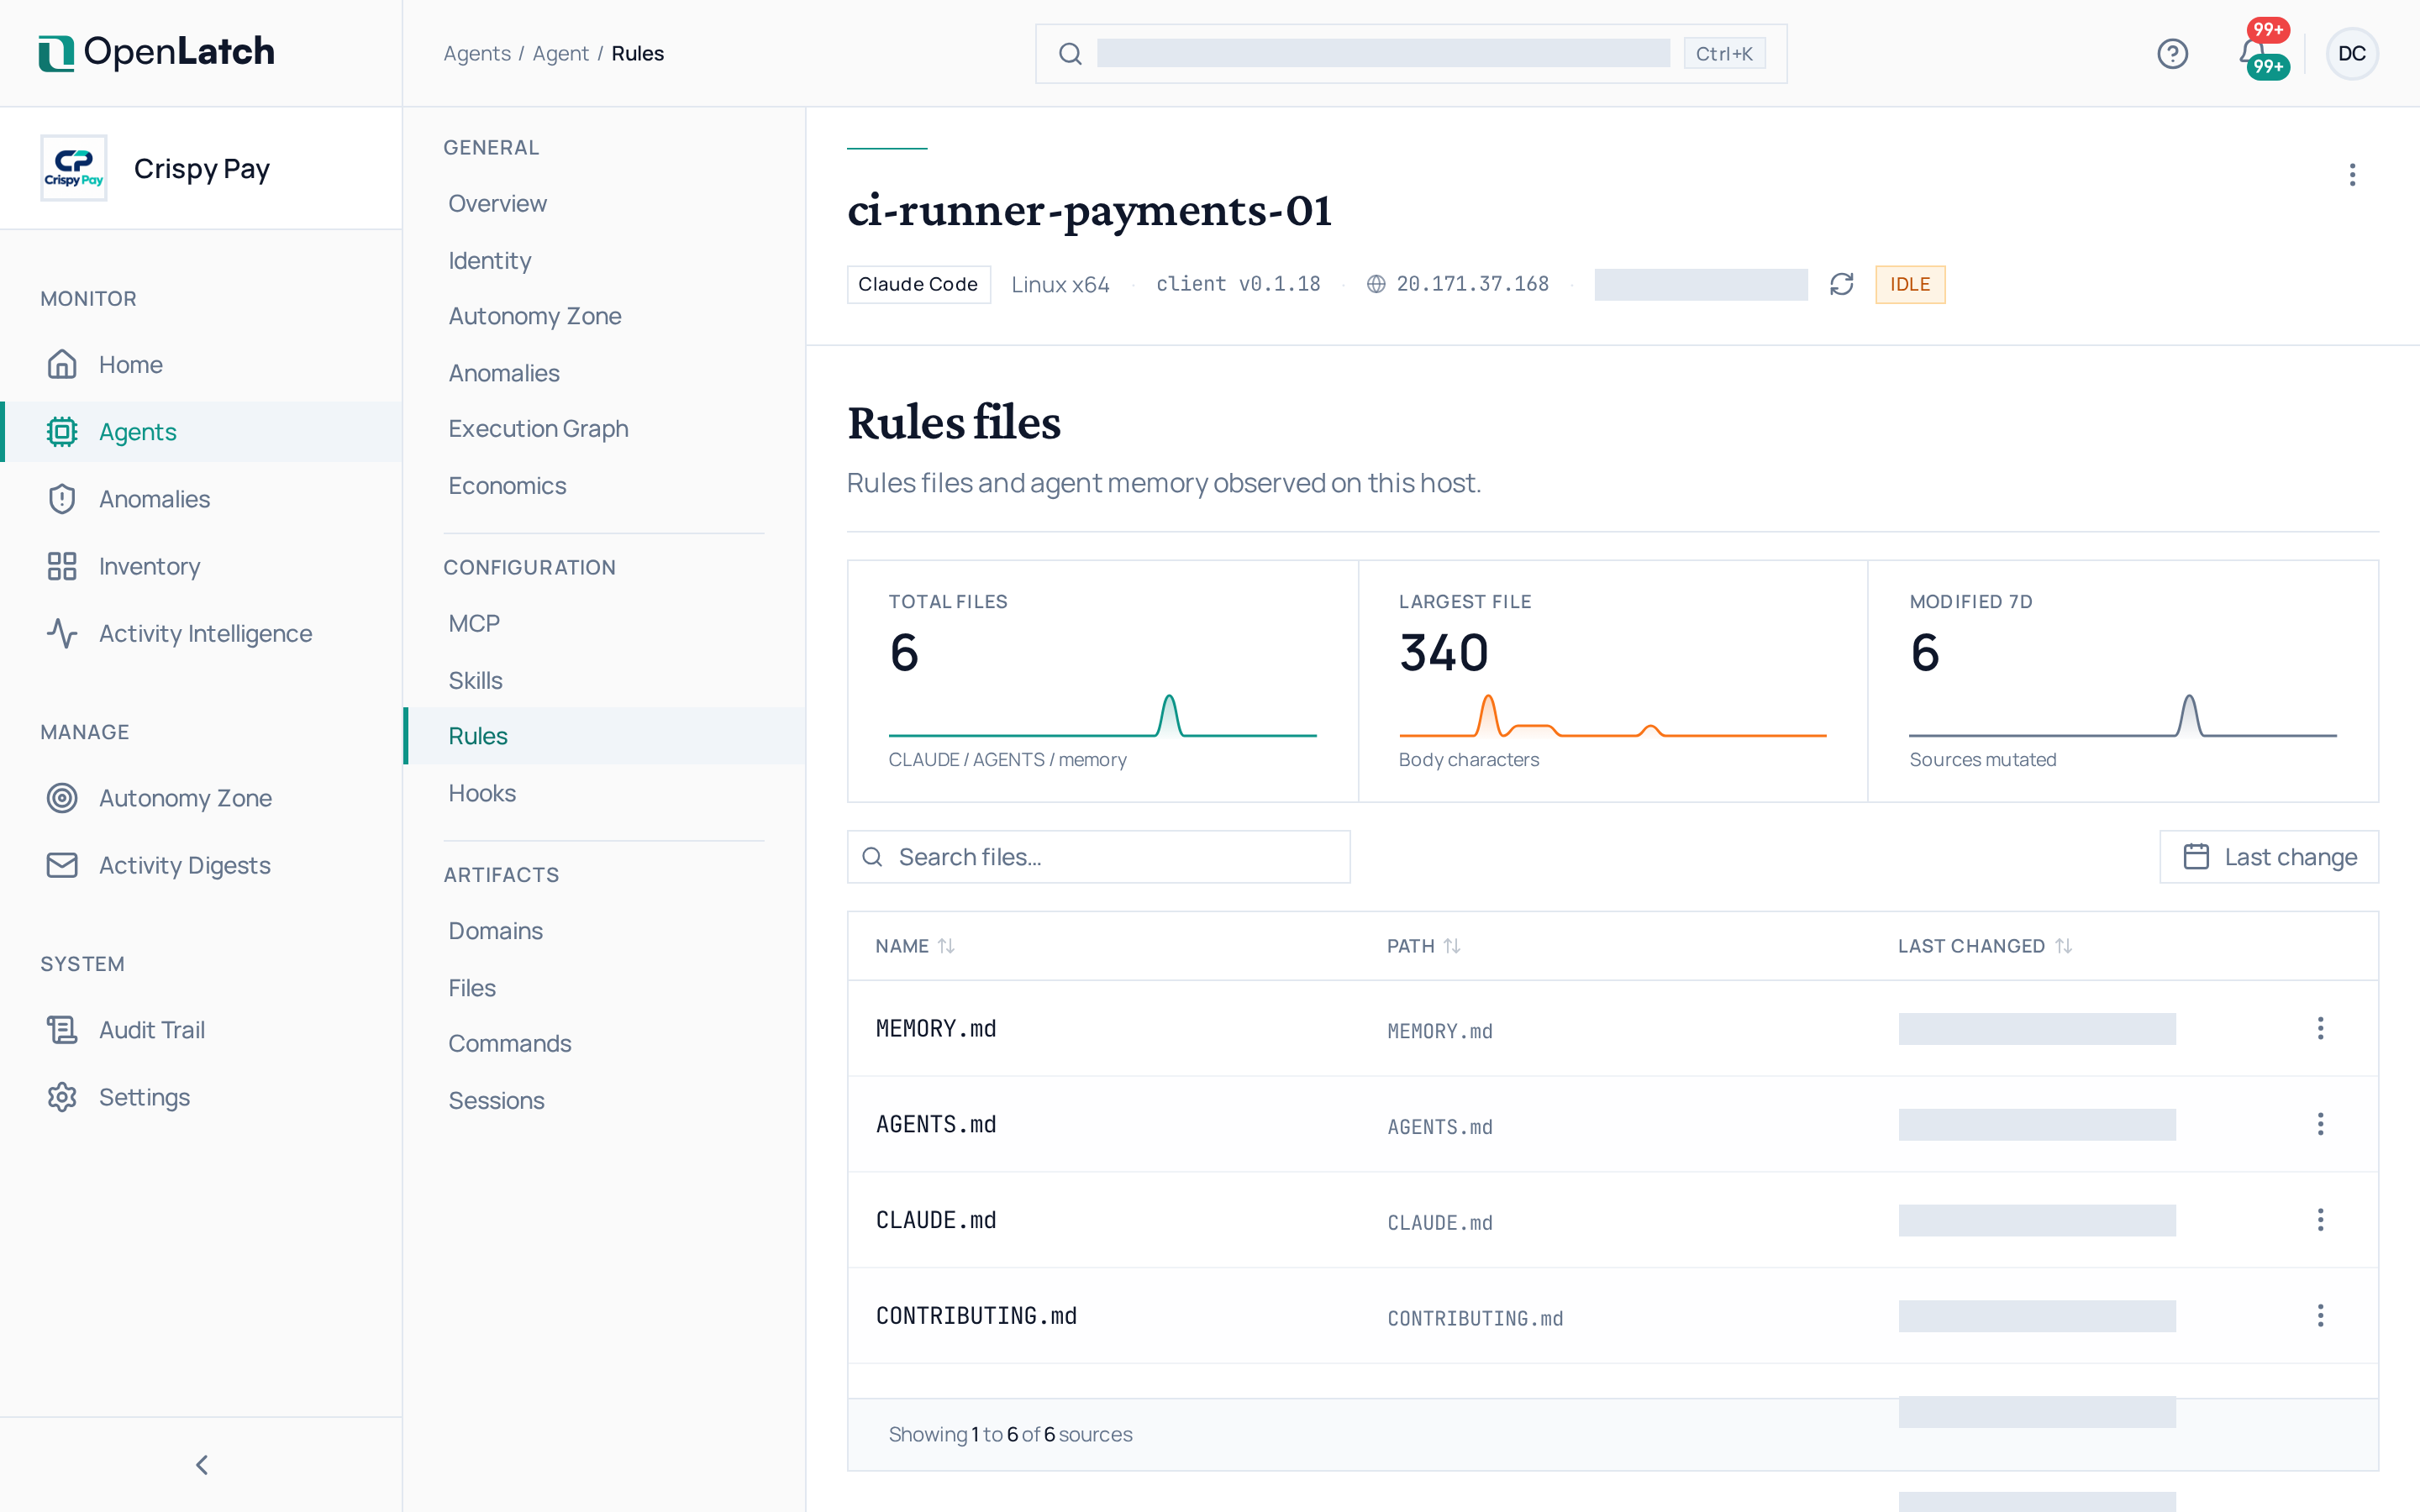Focus the global Ctrl+K search field
Image resolution: width=2420 pixels, height=1512 pixels.
[x=1410, y=53]
